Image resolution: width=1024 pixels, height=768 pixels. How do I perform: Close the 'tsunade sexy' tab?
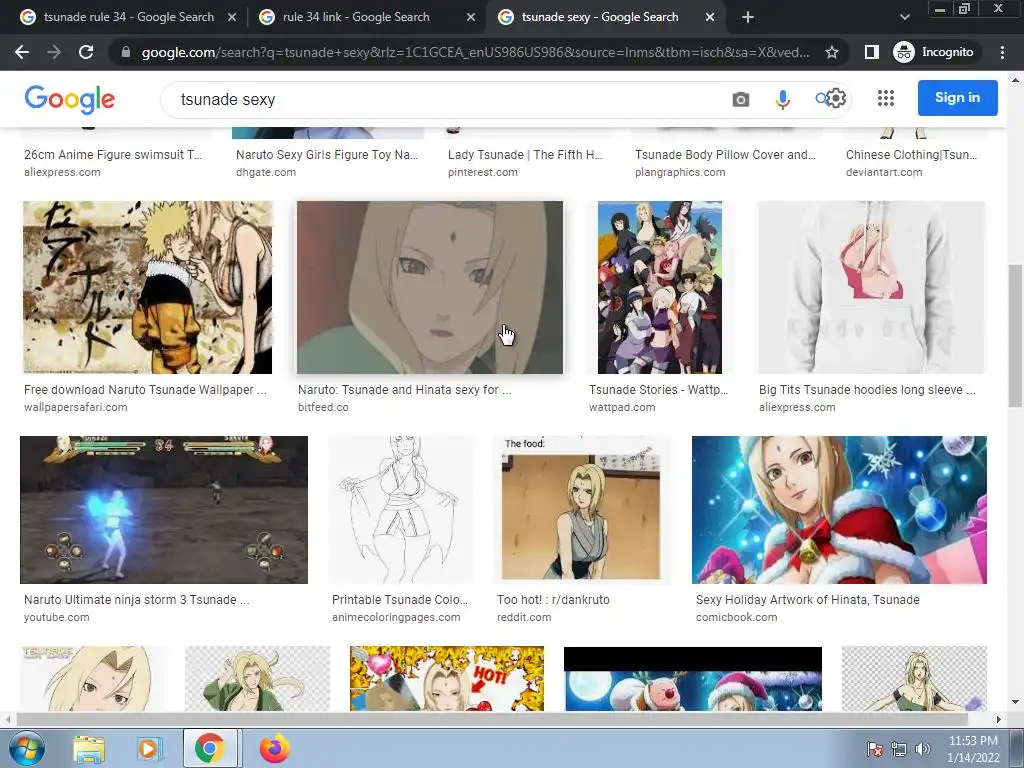pyautogui.click(x=710, y=17)
